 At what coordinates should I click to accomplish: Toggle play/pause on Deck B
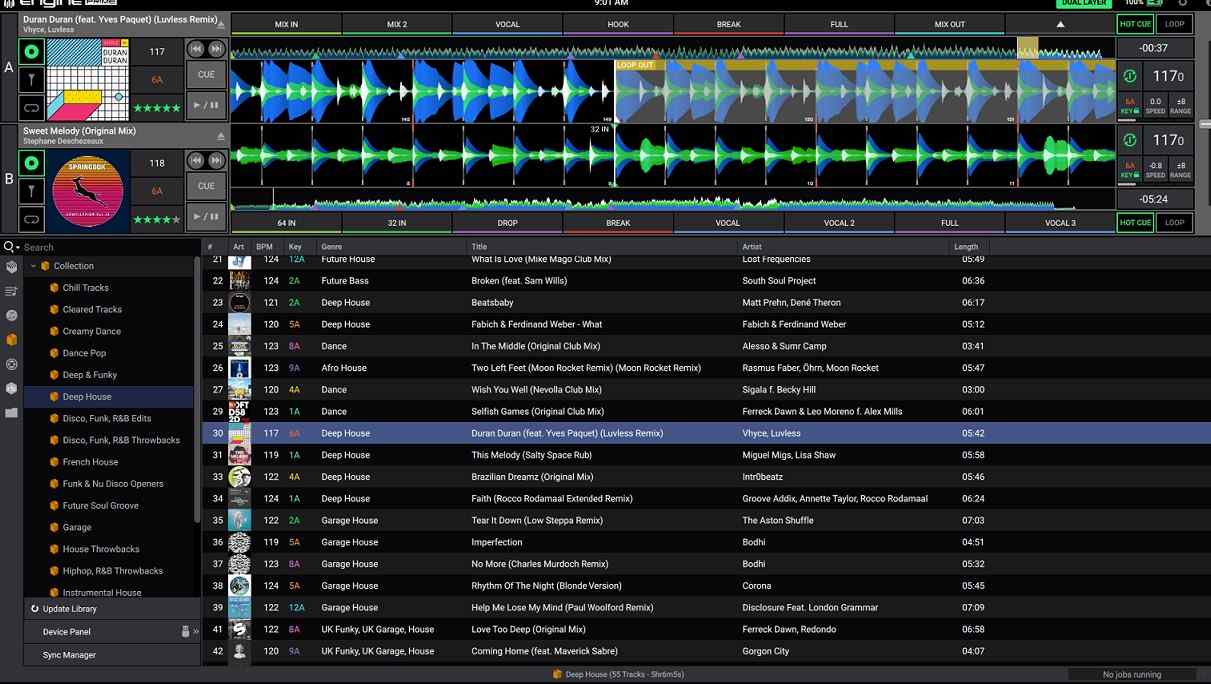point(206,216)
